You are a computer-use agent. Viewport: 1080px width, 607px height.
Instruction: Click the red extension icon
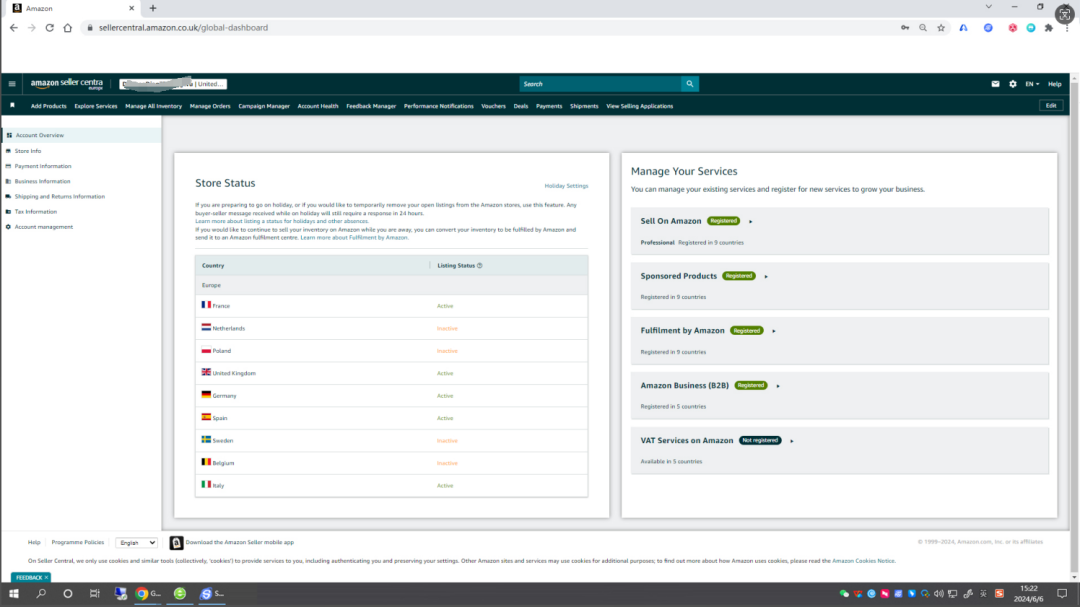pos(1012,28)
